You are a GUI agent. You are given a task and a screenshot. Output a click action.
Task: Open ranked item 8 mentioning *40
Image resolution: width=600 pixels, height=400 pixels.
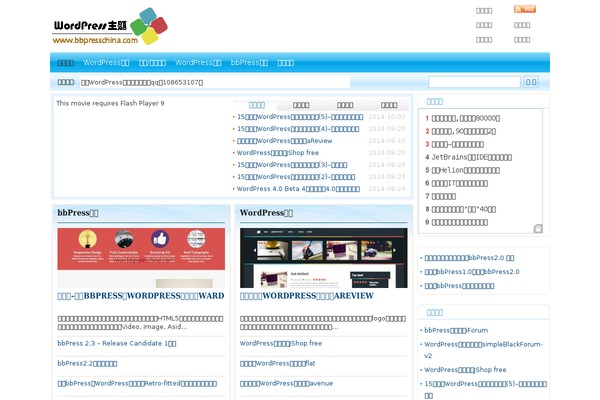point(464,209)
